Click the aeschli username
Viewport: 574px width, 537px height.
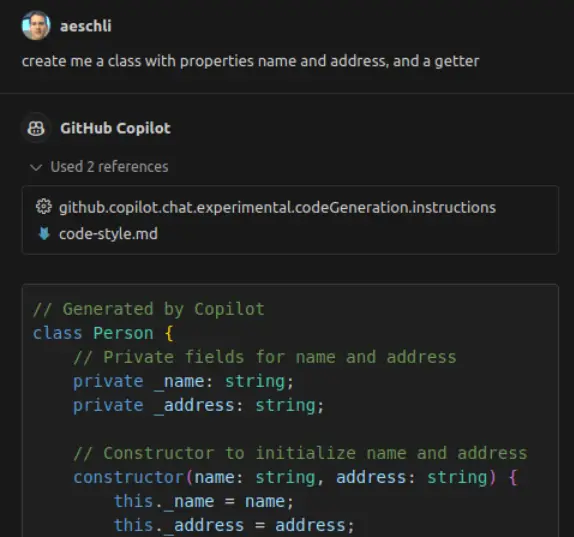[86, 26]
